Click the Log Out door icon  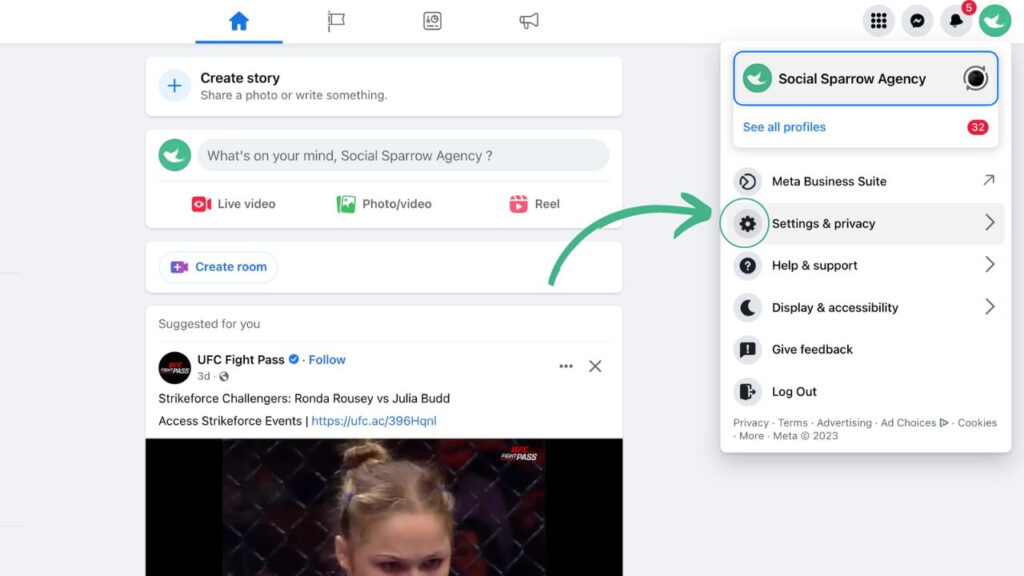tap(748, 392)
